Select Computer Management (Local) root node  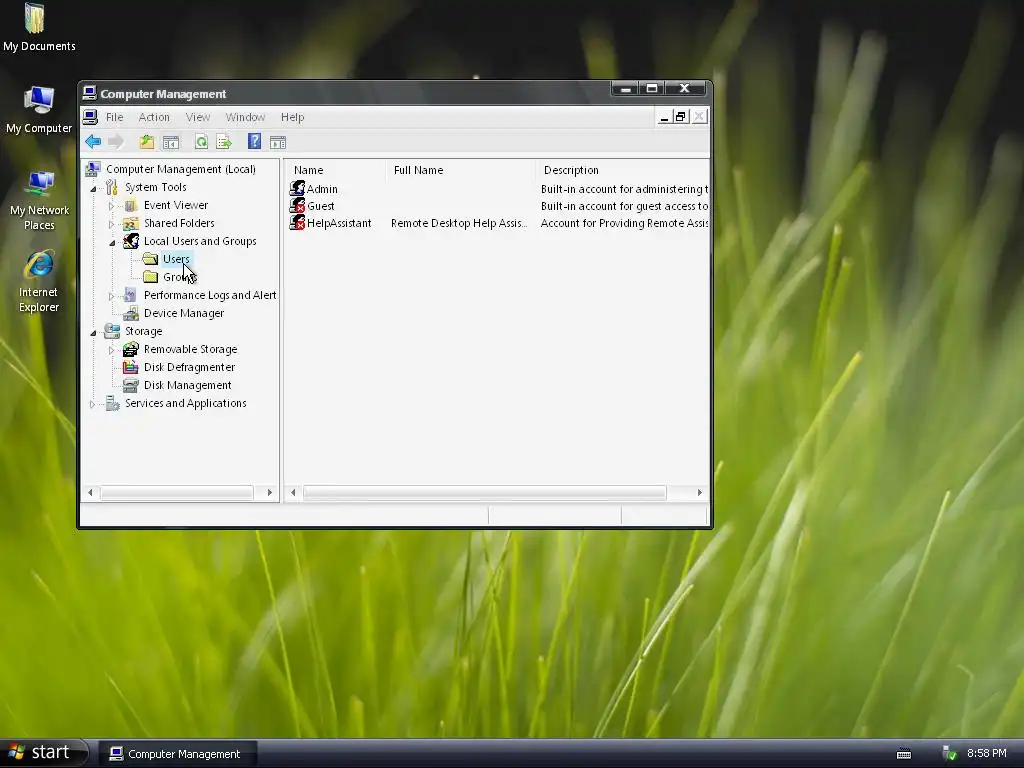(x=180, y=169)
